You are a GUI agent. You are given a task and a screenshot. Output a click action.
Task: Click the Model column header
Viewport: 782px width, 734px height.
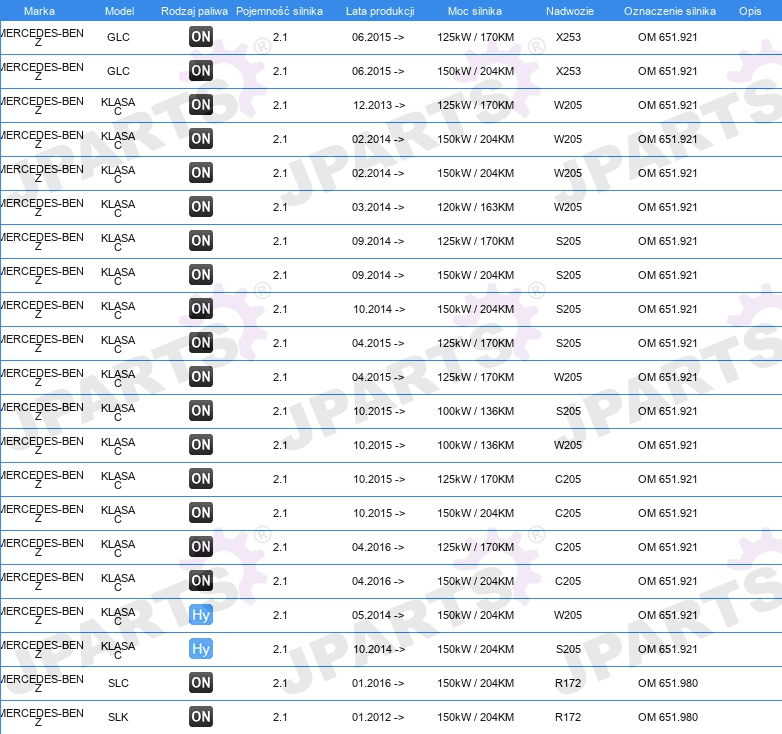coord(119,11)
